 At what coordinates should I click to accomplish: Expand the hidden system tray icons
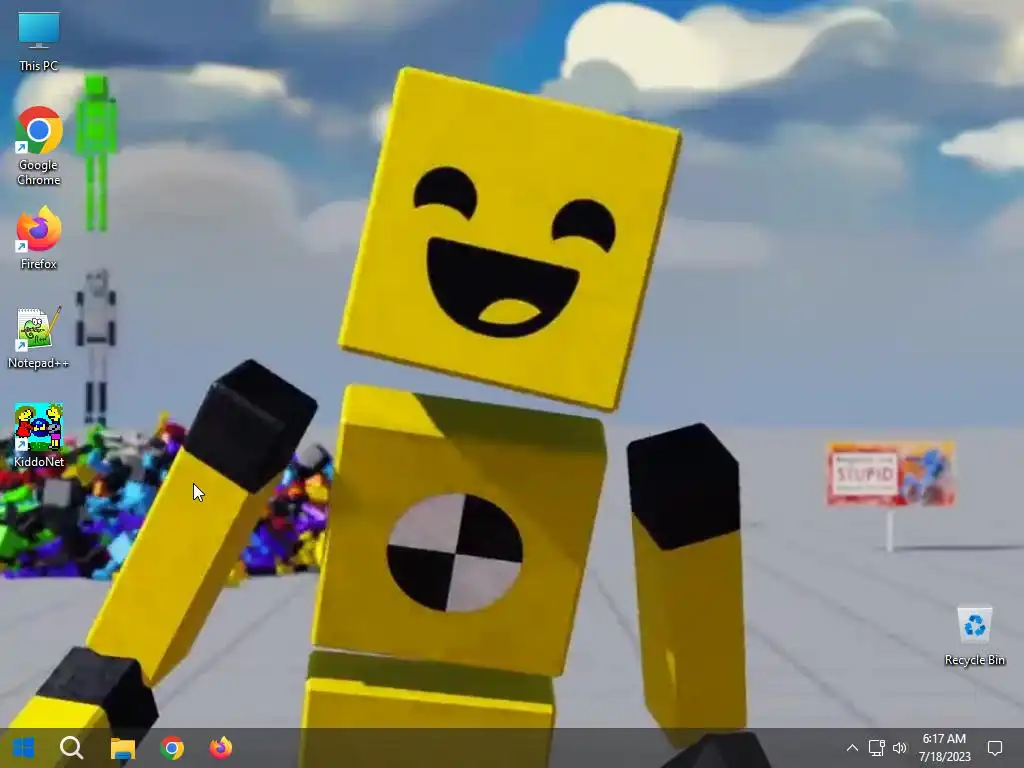pos(852,748)
